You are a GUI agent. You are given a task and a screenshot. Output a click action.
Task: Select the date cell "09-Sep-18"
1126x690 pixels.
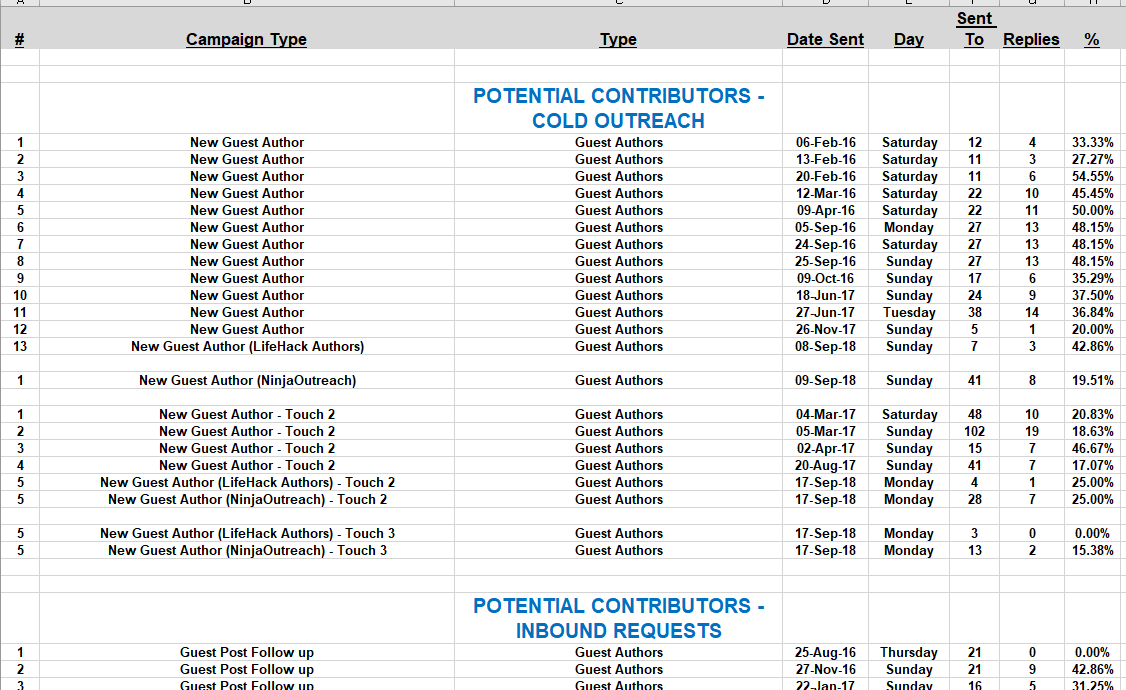825,381
